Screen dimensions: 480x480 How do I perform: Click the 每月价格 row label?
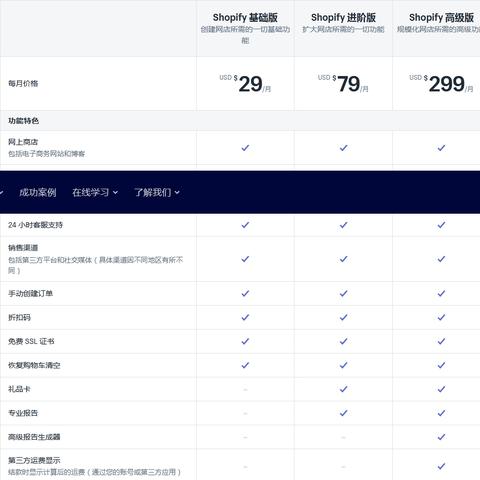(23, 83)
